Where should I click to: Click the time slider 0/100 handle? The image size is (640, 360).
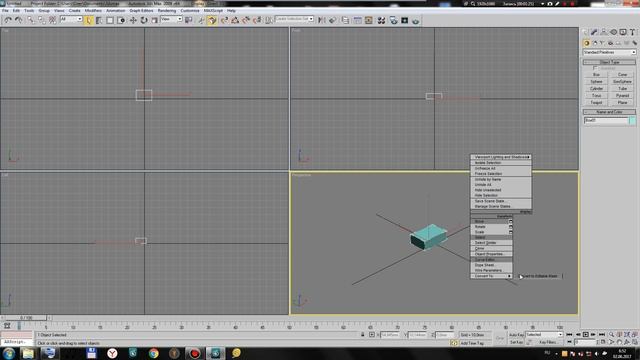26,318
